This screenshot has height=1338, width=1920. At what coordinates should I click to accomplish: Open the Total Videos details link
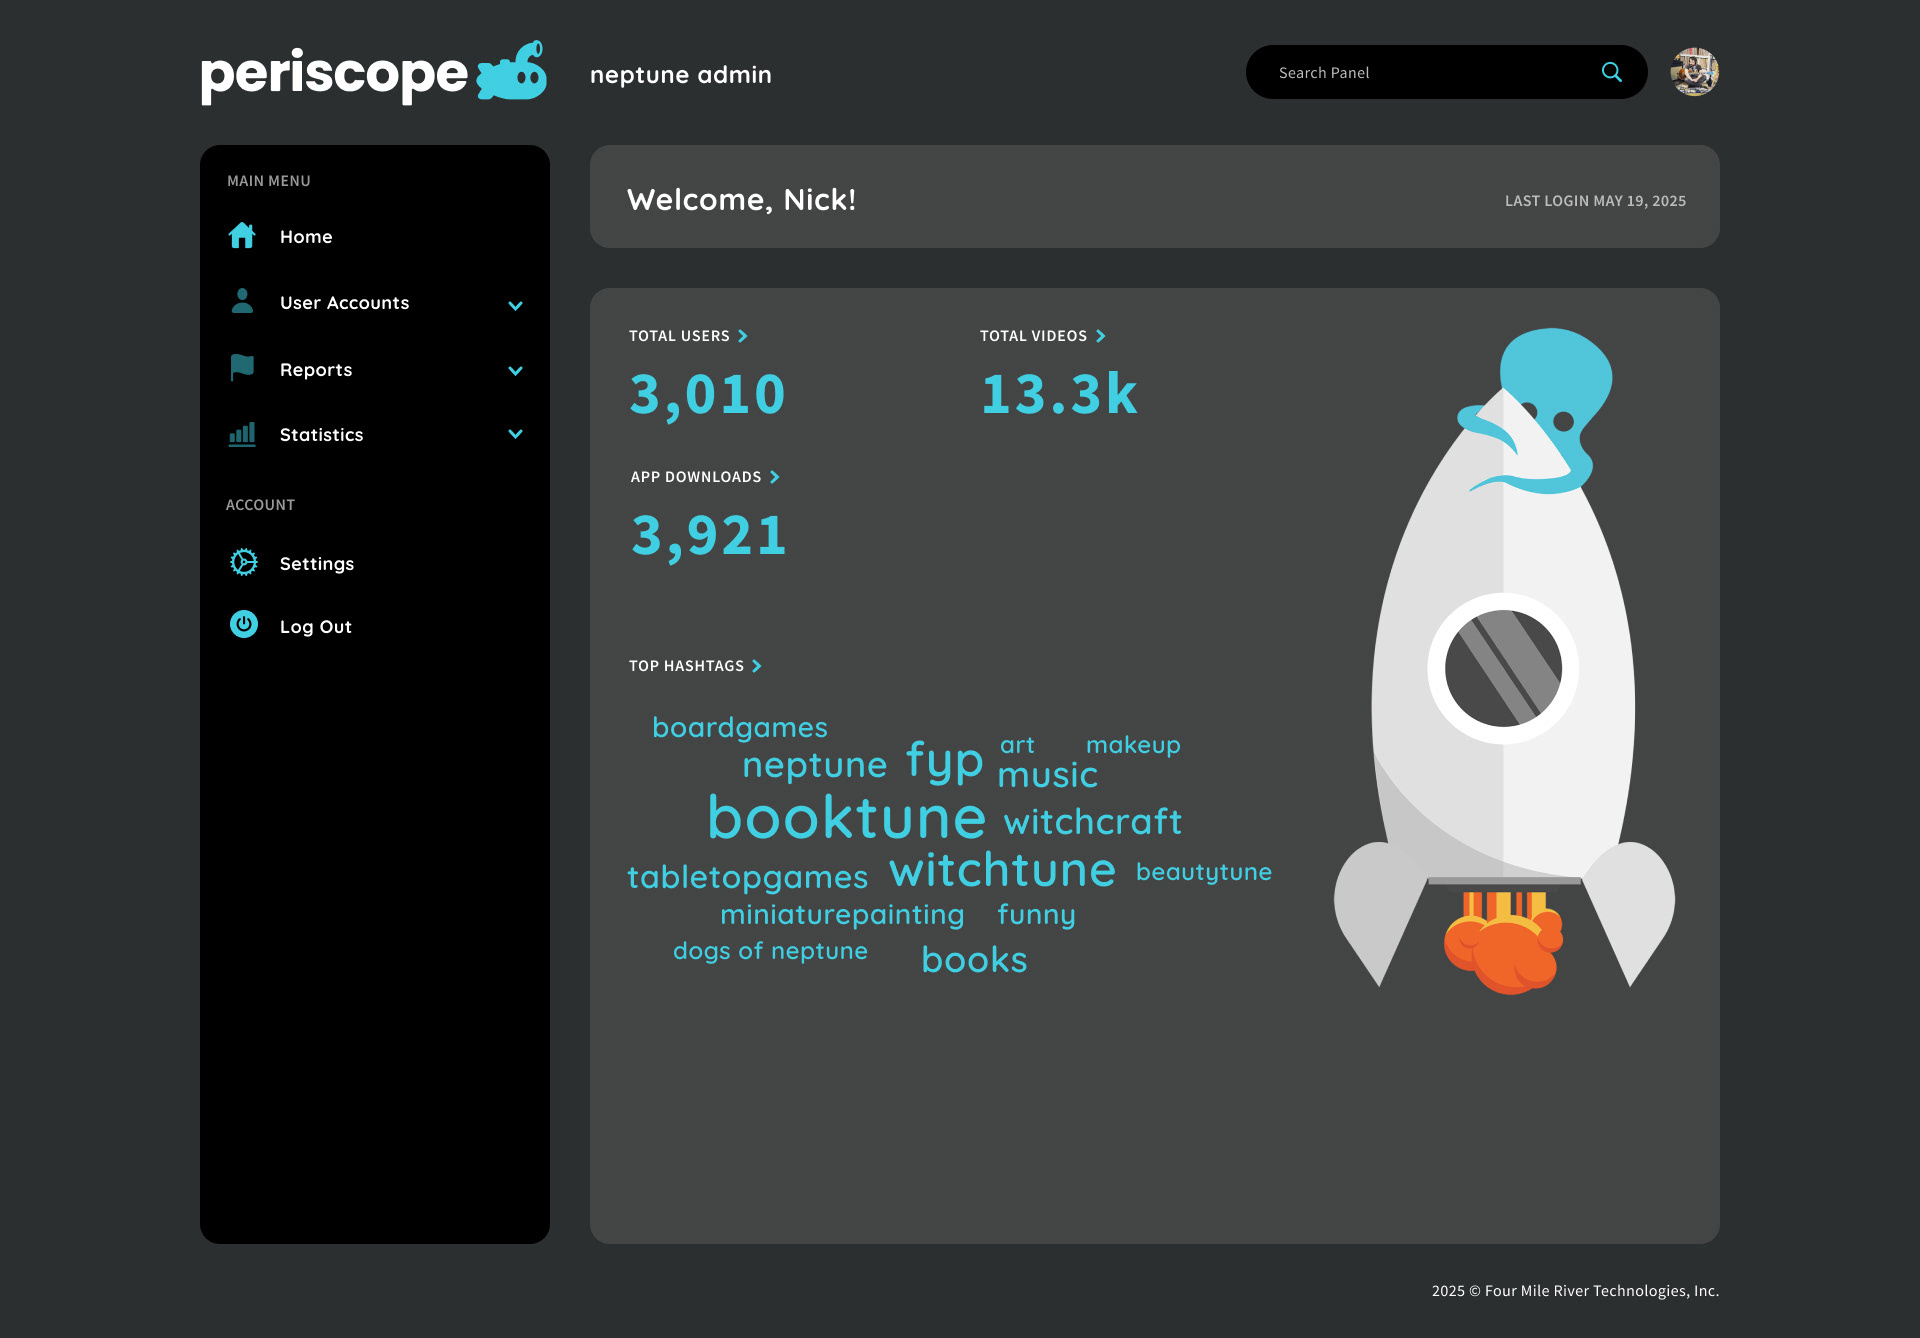(1042, 336)
